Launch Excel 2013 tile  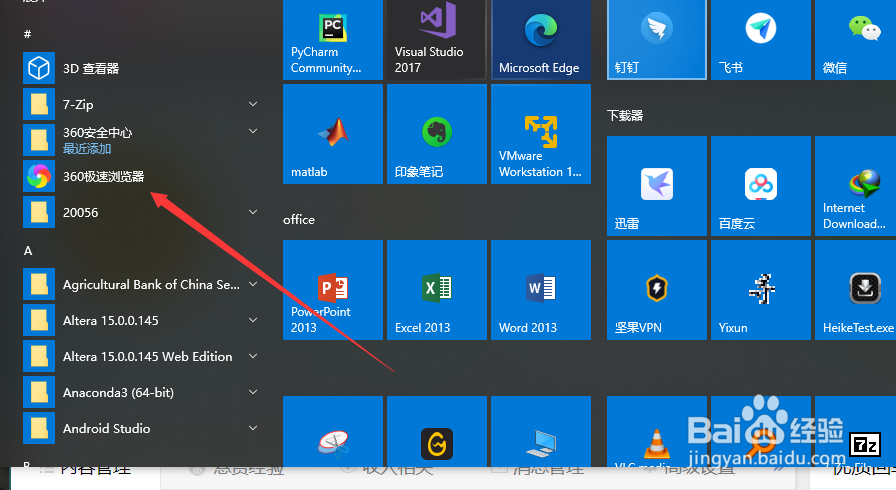[x=437, y=290]
